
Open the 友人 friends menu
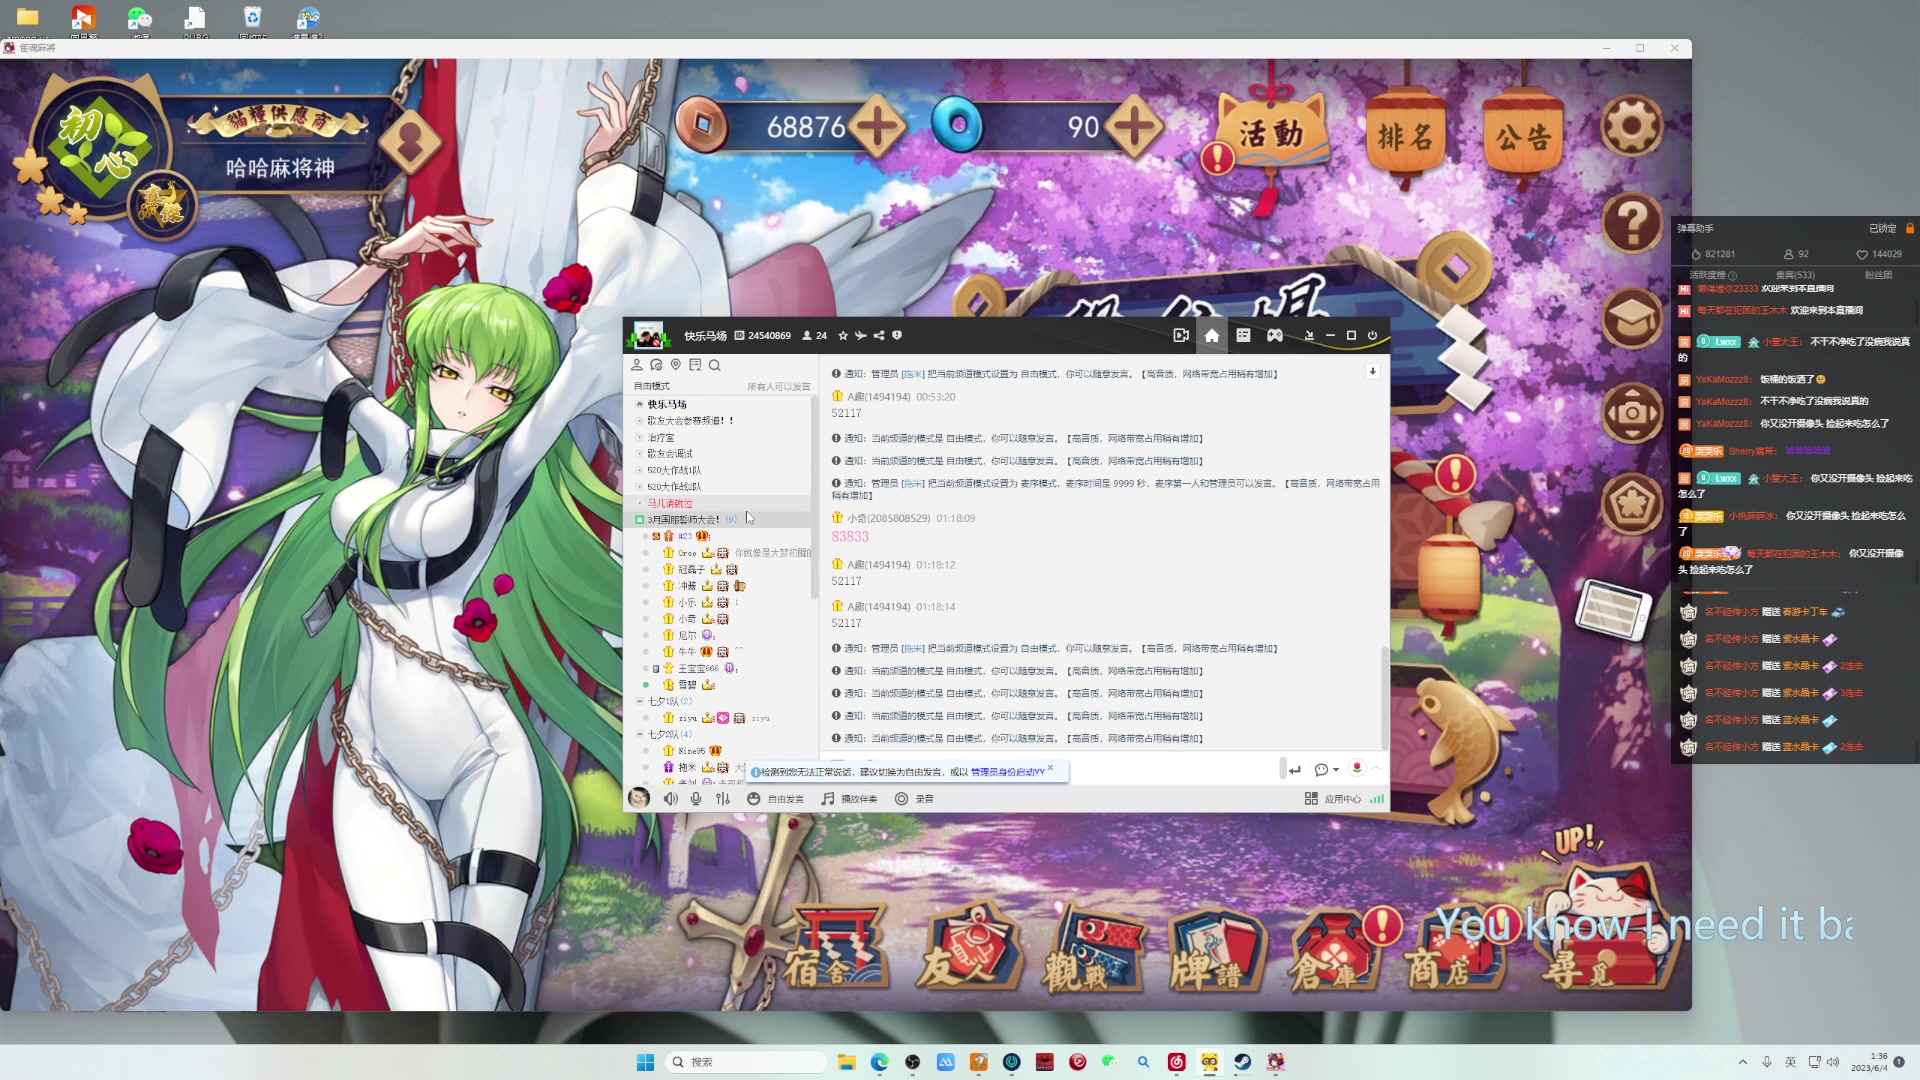click(968, 948)
